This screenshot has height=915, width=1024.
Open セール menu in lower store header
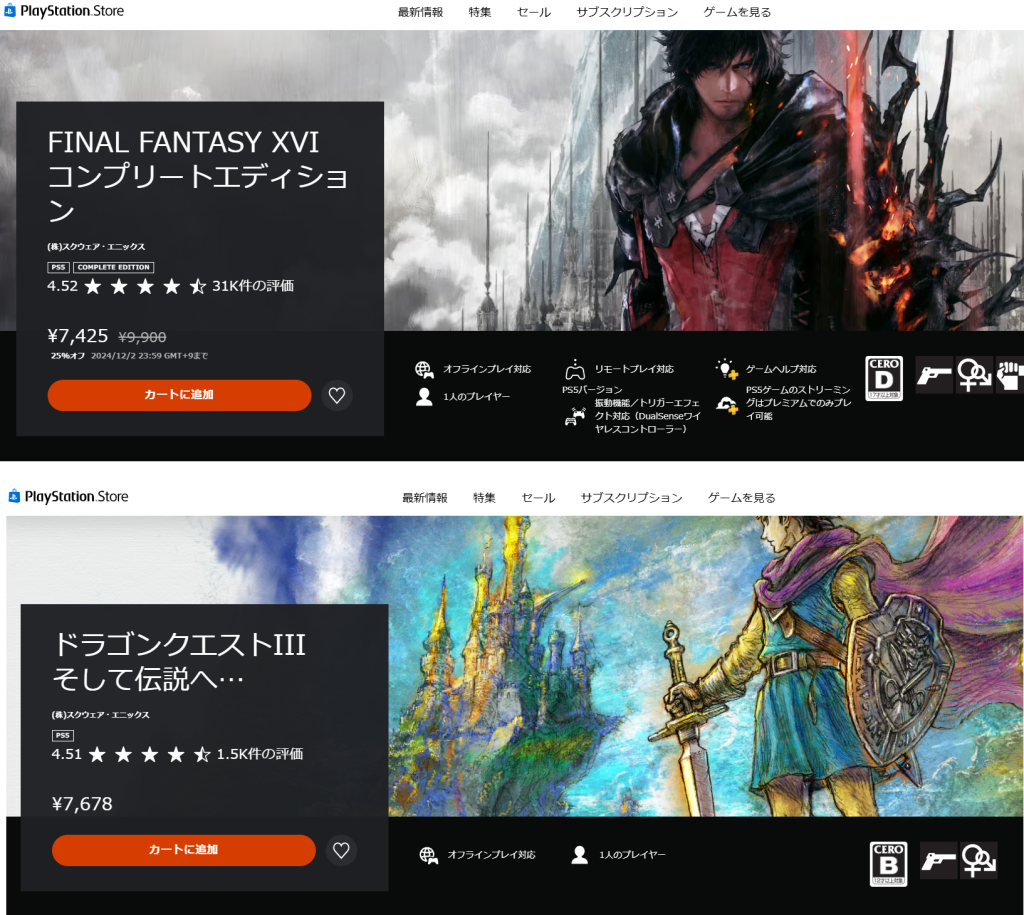538,498
